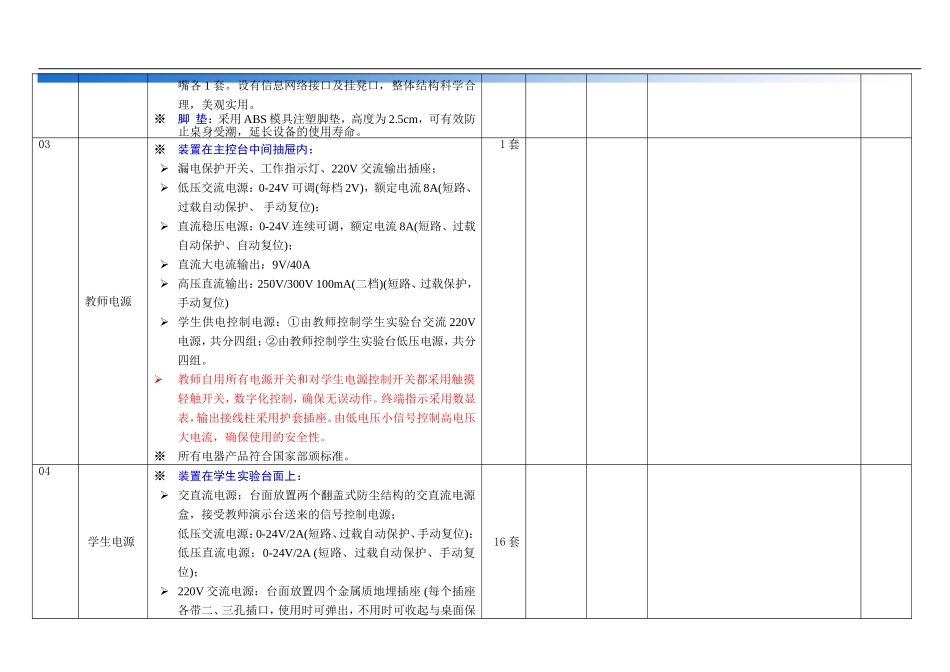The image size is (950, 672).
Task: Click red text 教师自用所有电源开关
Action: [326, 379]
